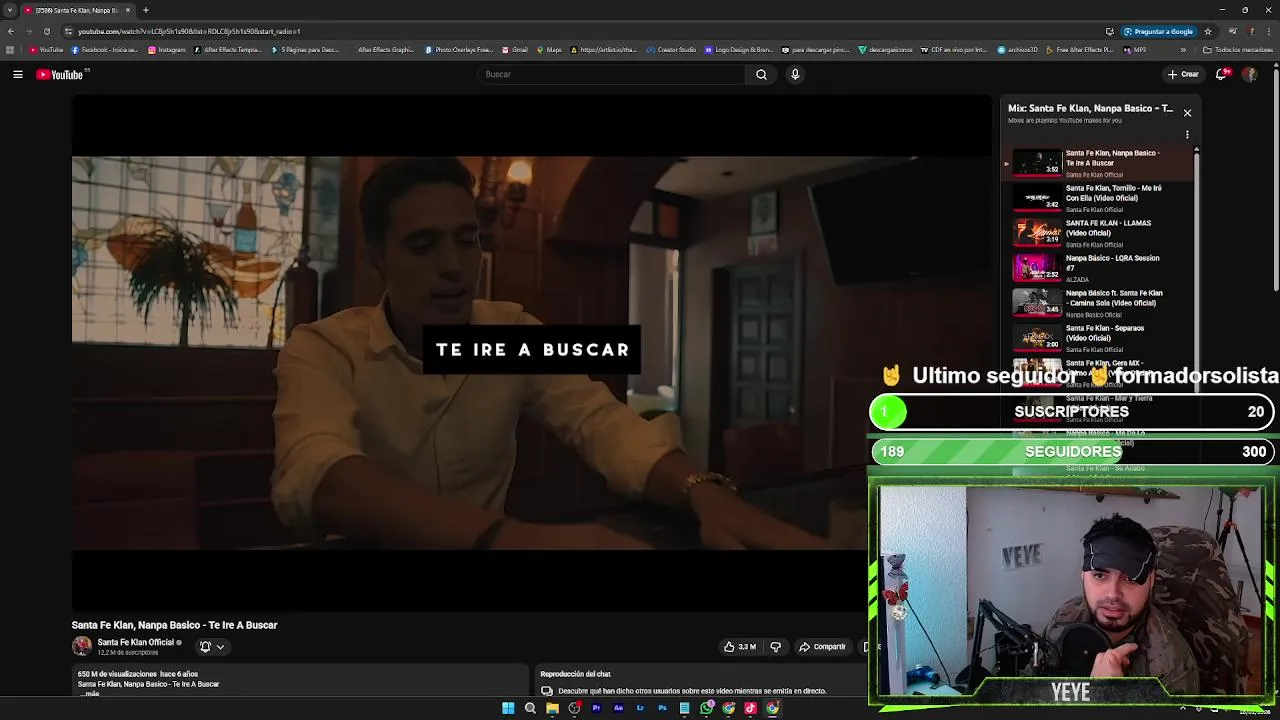Select current Te Ire A Buscar playlist item

1100,162
